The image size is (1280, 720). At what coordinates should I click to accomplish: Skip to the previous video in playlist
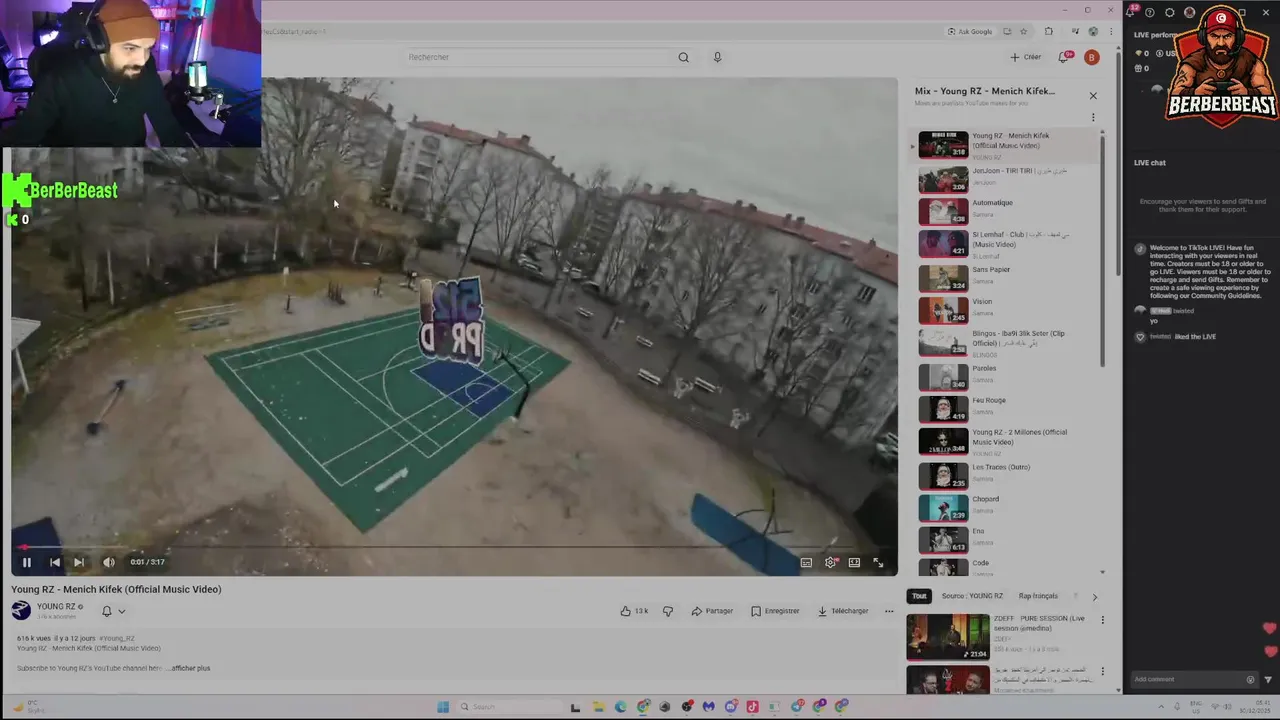pos(55,562)
